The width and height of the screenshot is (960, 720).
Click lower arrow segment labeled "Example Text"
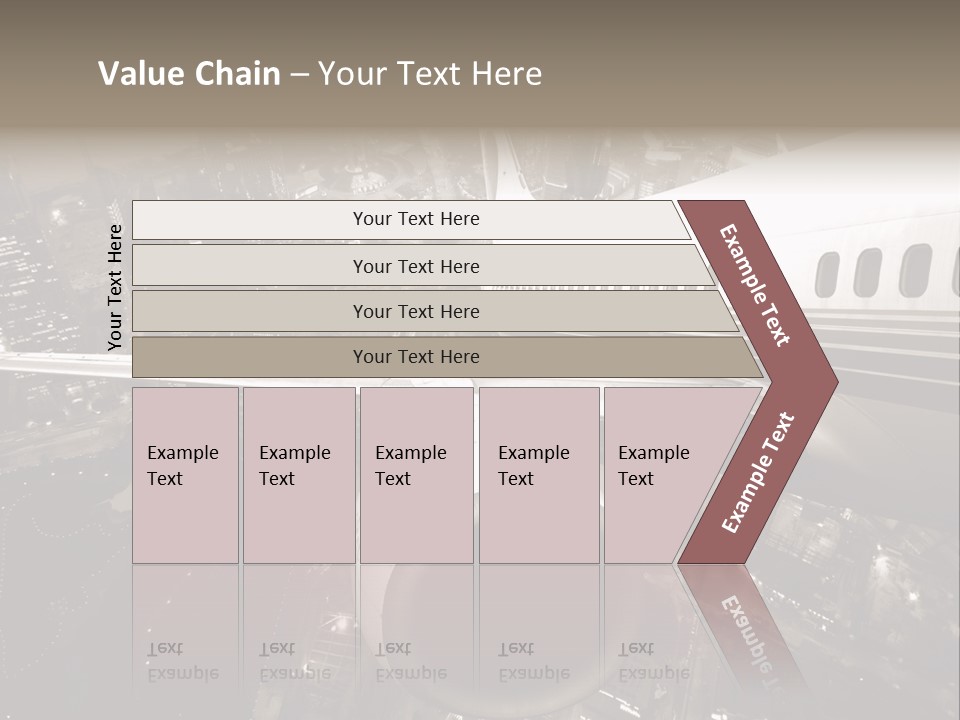[x=758, y=473]
